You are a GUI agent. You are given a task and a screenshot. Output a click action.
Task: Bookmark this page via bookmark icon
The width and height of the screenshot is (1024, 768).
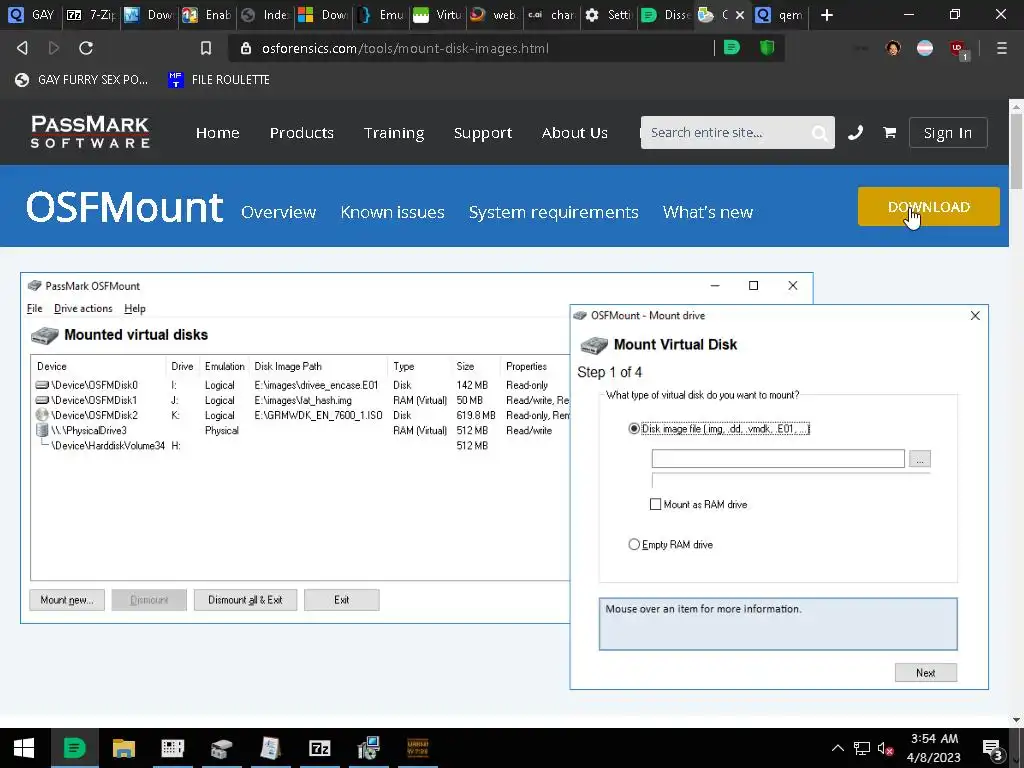(206, 48)
